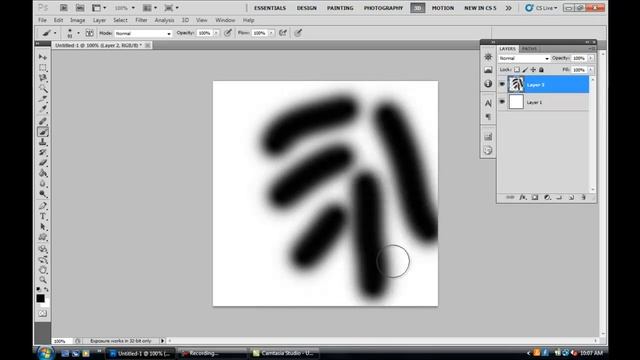Image resolution: width=640 pixels, height=360 pixels.
Task: Switch to the Essentials workspace
Action: (270, 8)
